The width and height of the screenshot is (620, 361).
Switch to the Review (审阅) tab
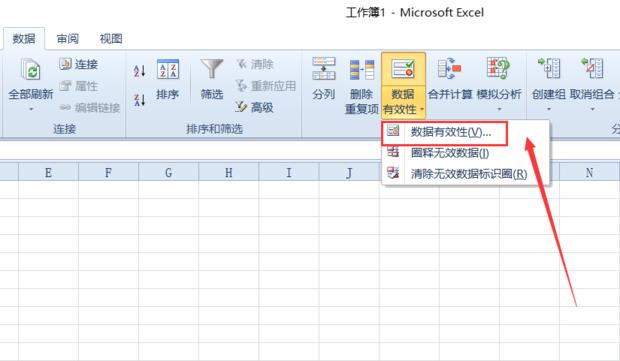(67, 39)
